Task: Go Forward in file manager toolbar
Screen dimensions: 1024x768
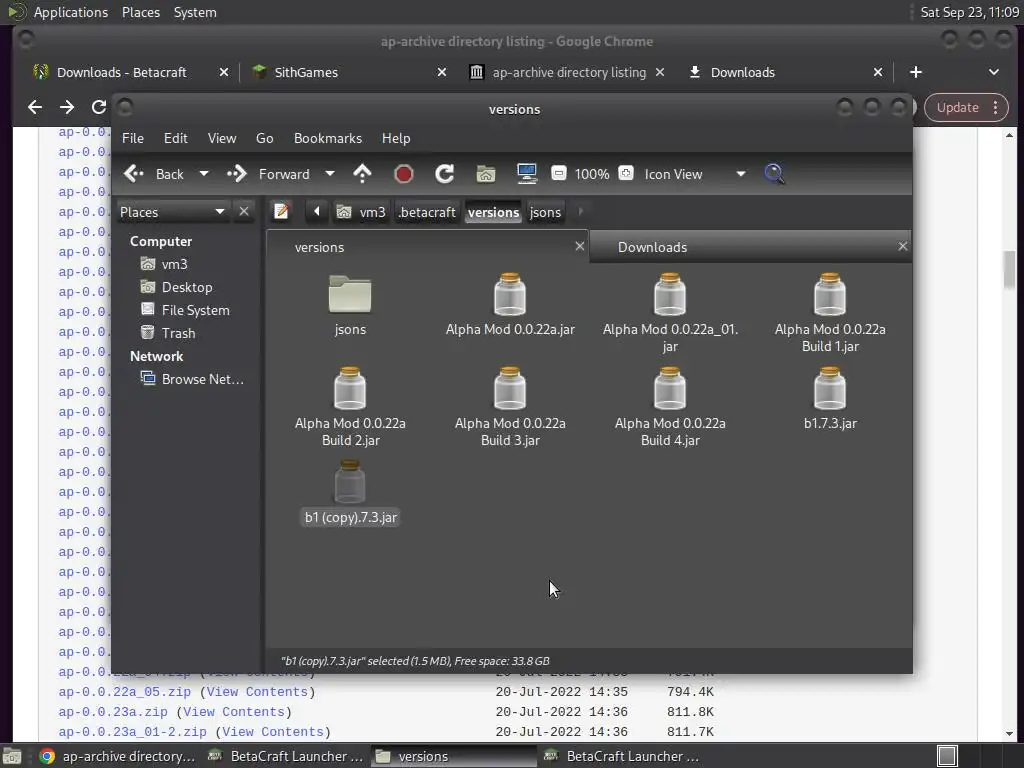Action: click(268, 174)
